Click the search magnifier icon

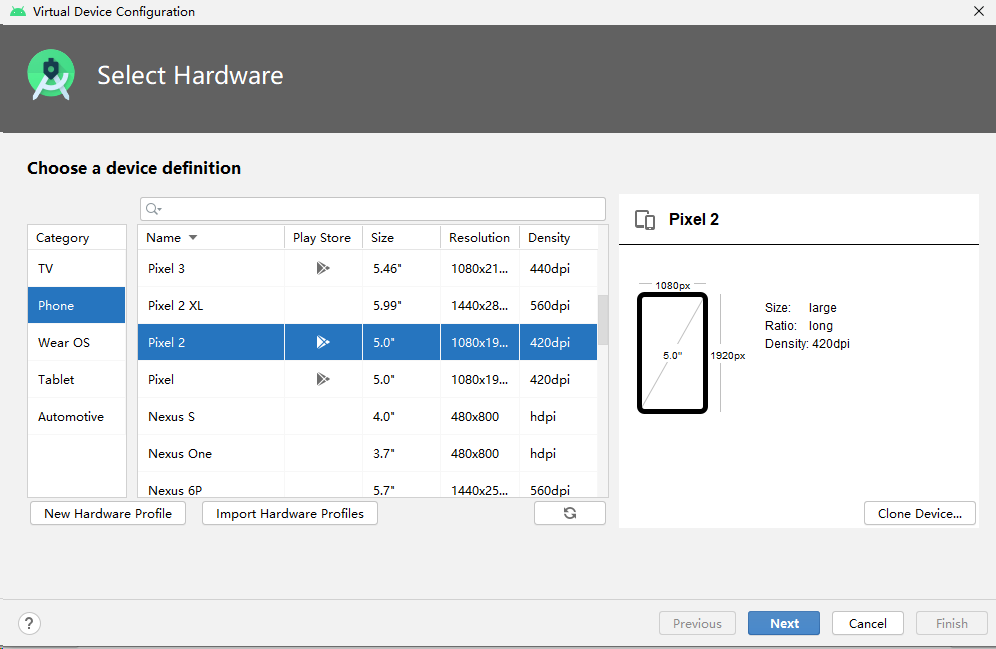pos(153,209)
